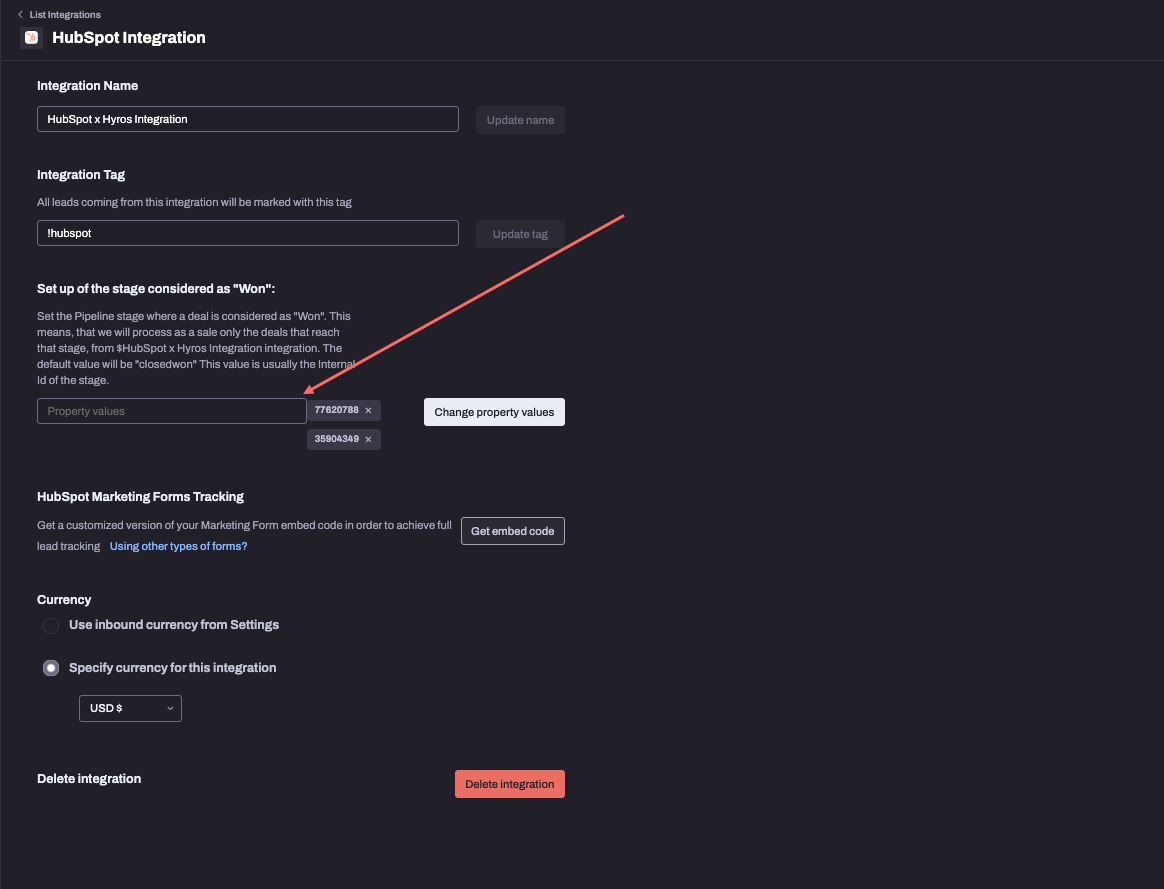Click inside the Integration Name text field
1164x889 pixels.
247,118
